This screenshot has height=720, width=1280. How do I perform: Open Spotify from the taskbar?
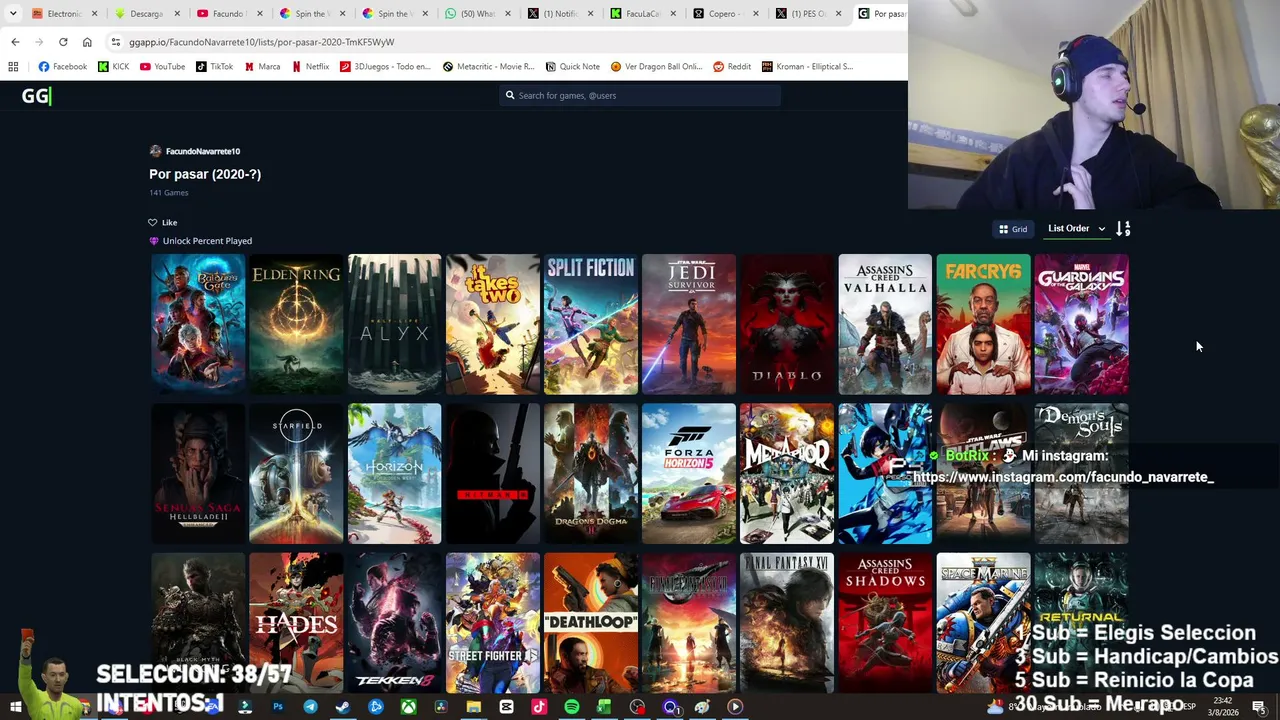(x=571, y=707)
